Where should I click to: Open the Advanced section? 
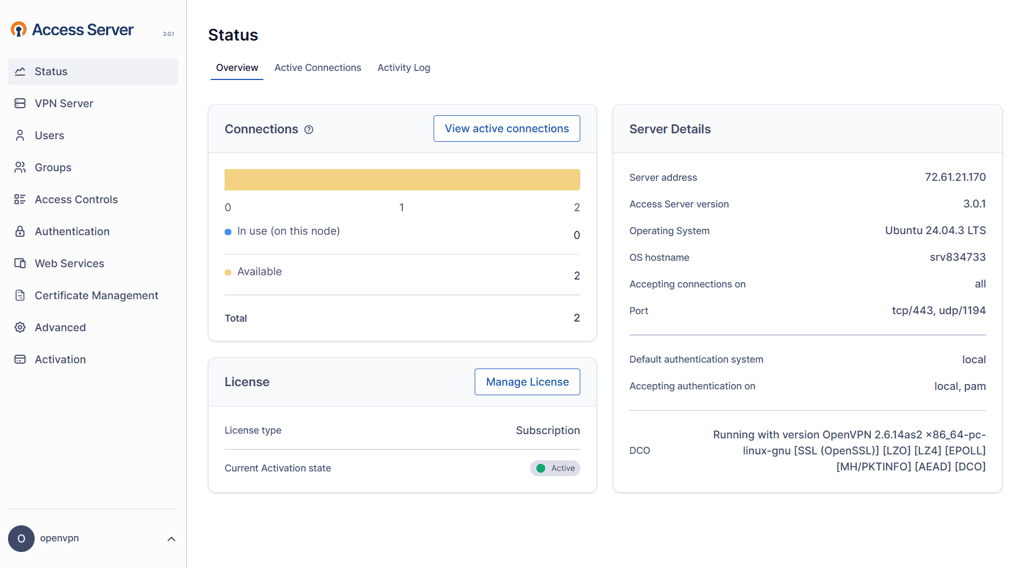pyautogui.click(x=93, y=327)
